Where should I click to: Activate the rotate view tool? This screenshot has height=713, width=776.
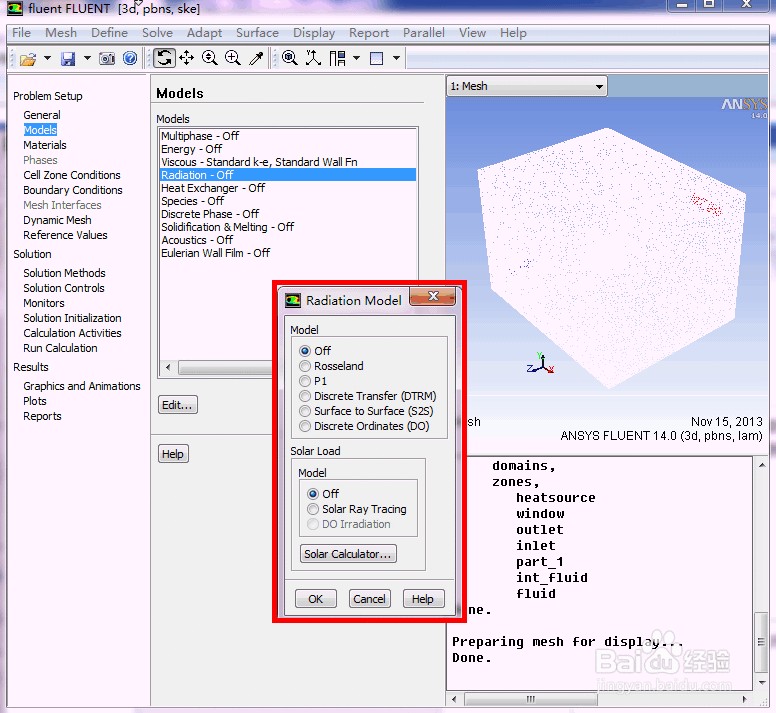tap(164, 58)
